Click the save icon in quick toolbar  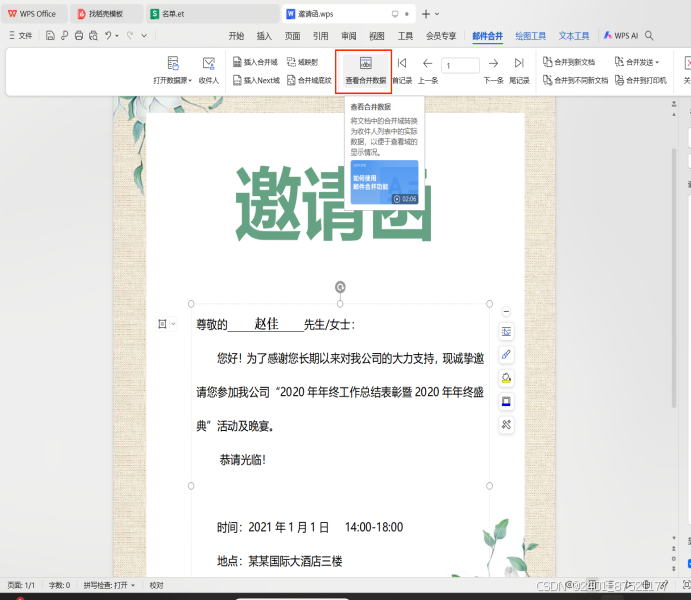50,36
